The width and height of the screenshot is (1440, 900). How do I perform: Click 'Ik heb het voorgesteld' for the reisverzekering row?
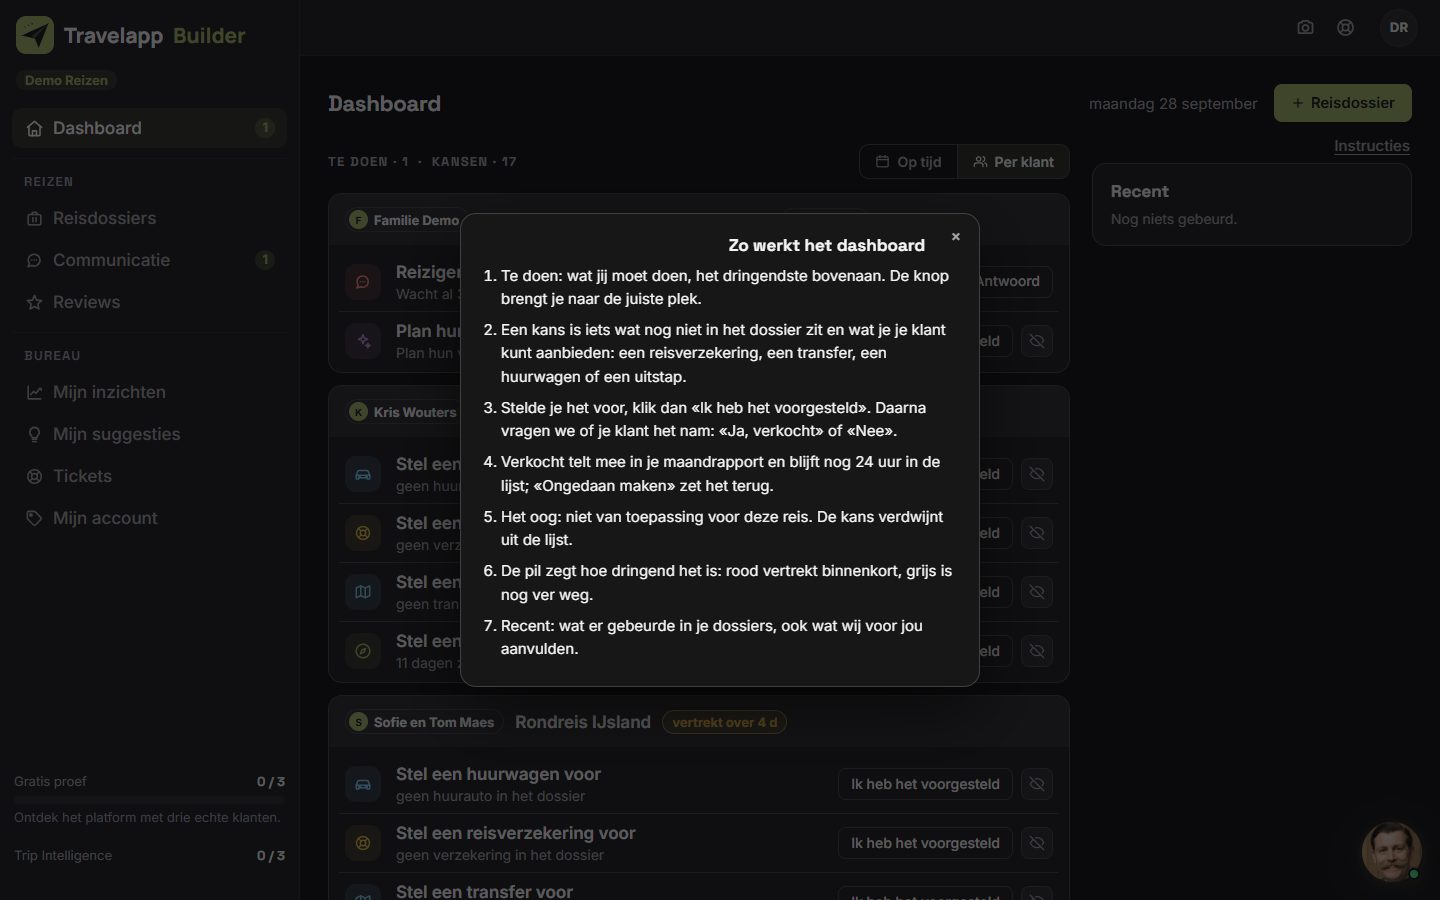(925, 843)
